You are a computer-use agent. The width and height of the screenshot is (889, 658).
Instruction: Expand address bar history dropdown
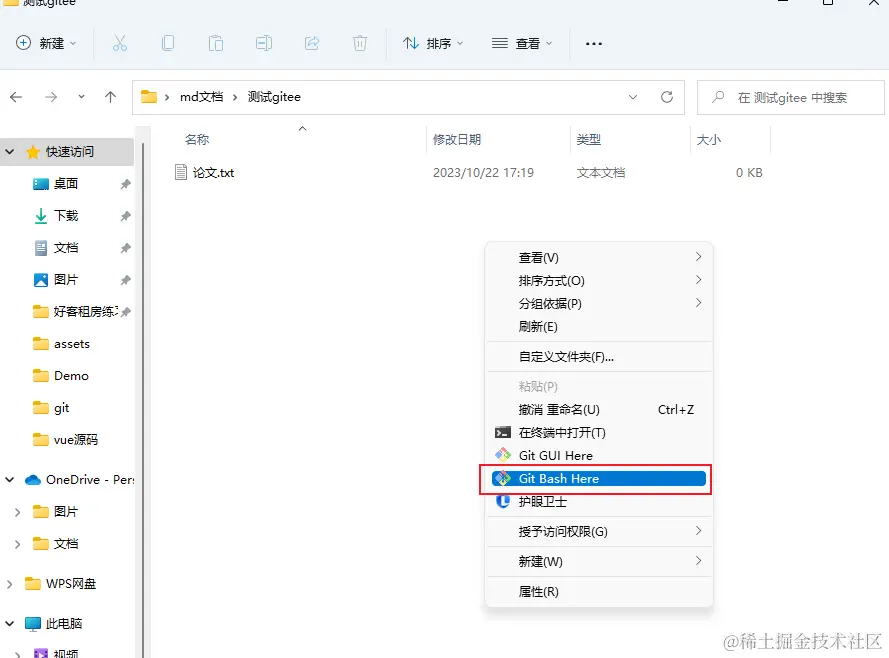(633, 97)
